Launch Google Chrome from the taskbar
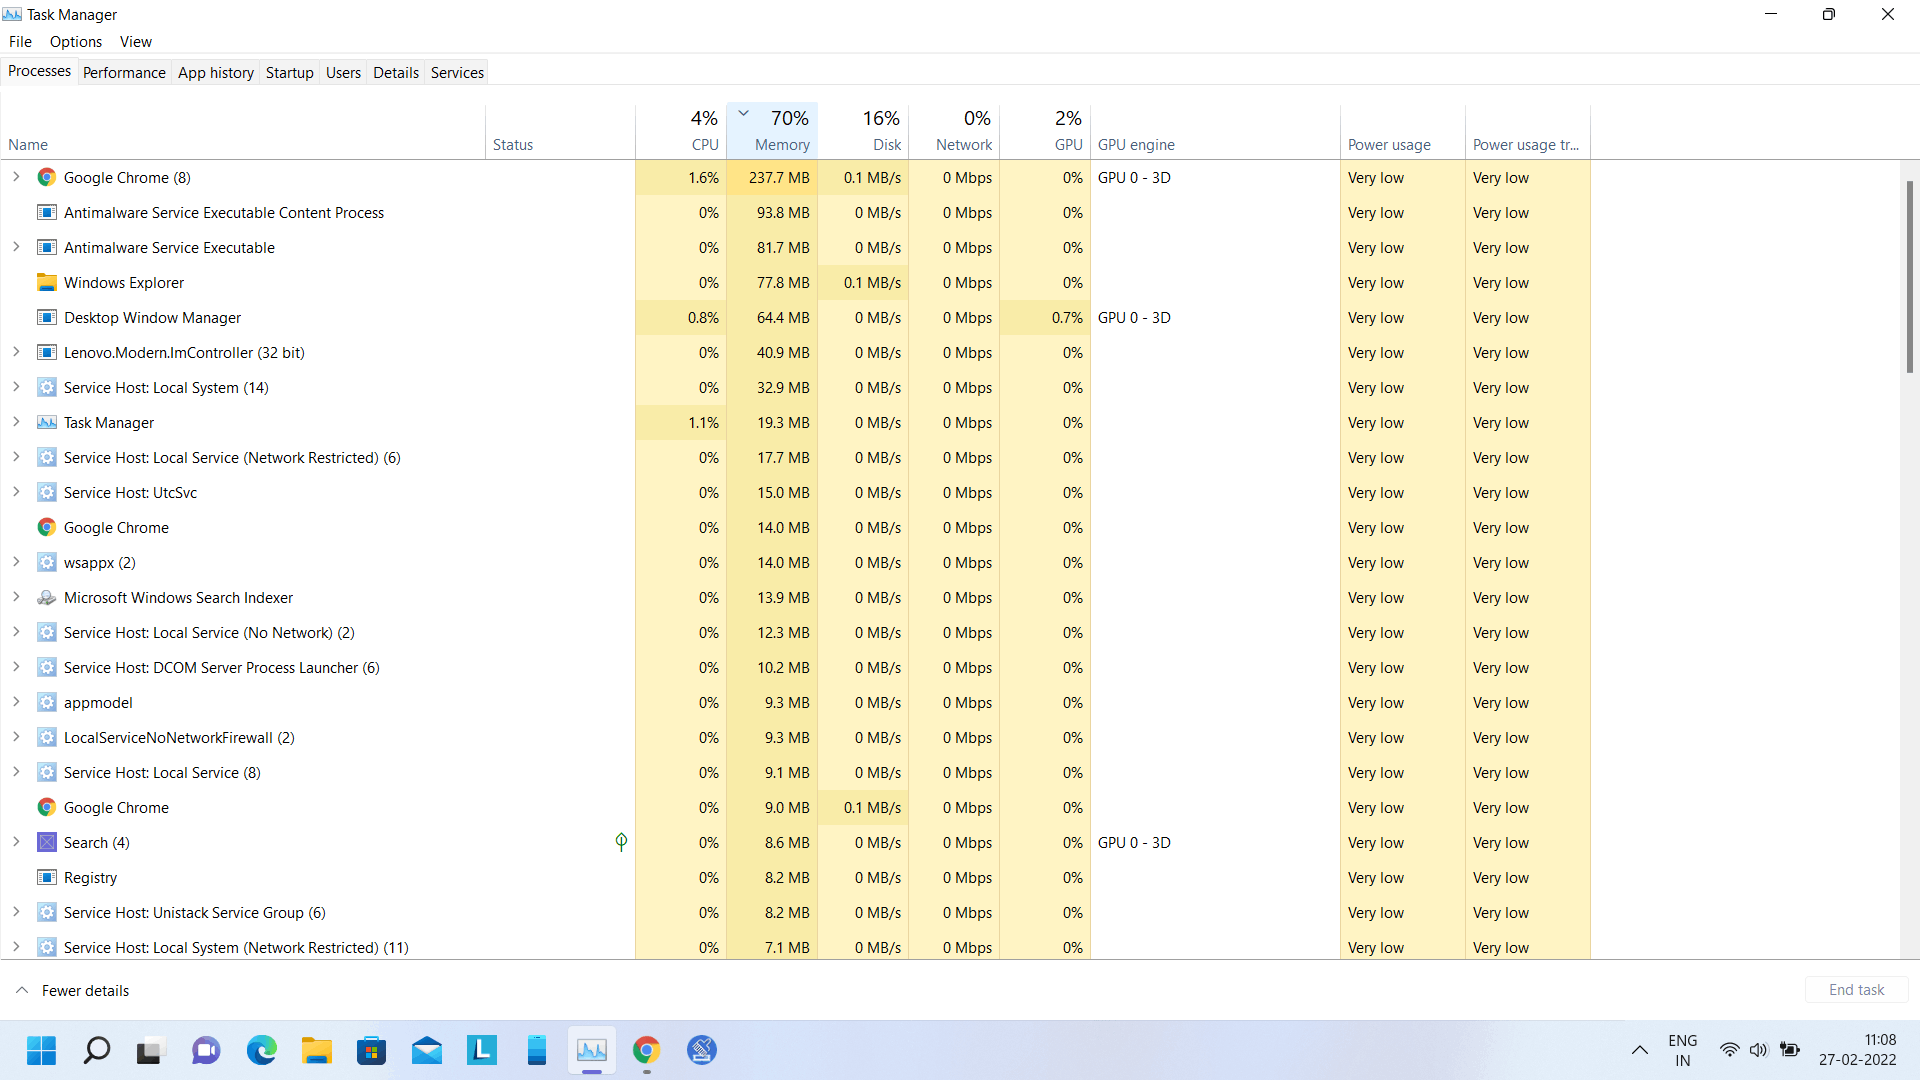This screenshot has height=1080, width=1920. pyautogui.click(x=647, y=1050)
